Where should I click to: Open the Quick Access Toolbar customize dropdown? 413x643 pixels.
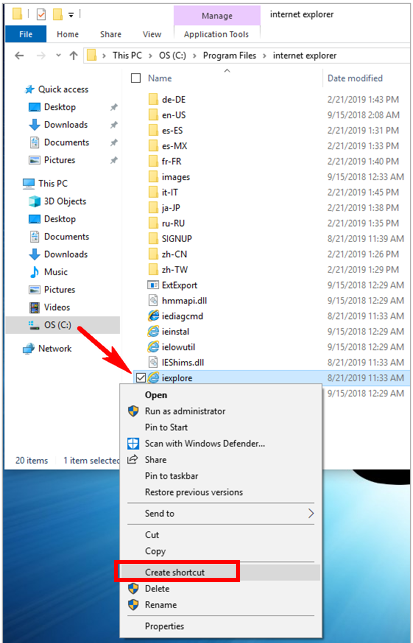click(71, 15)
